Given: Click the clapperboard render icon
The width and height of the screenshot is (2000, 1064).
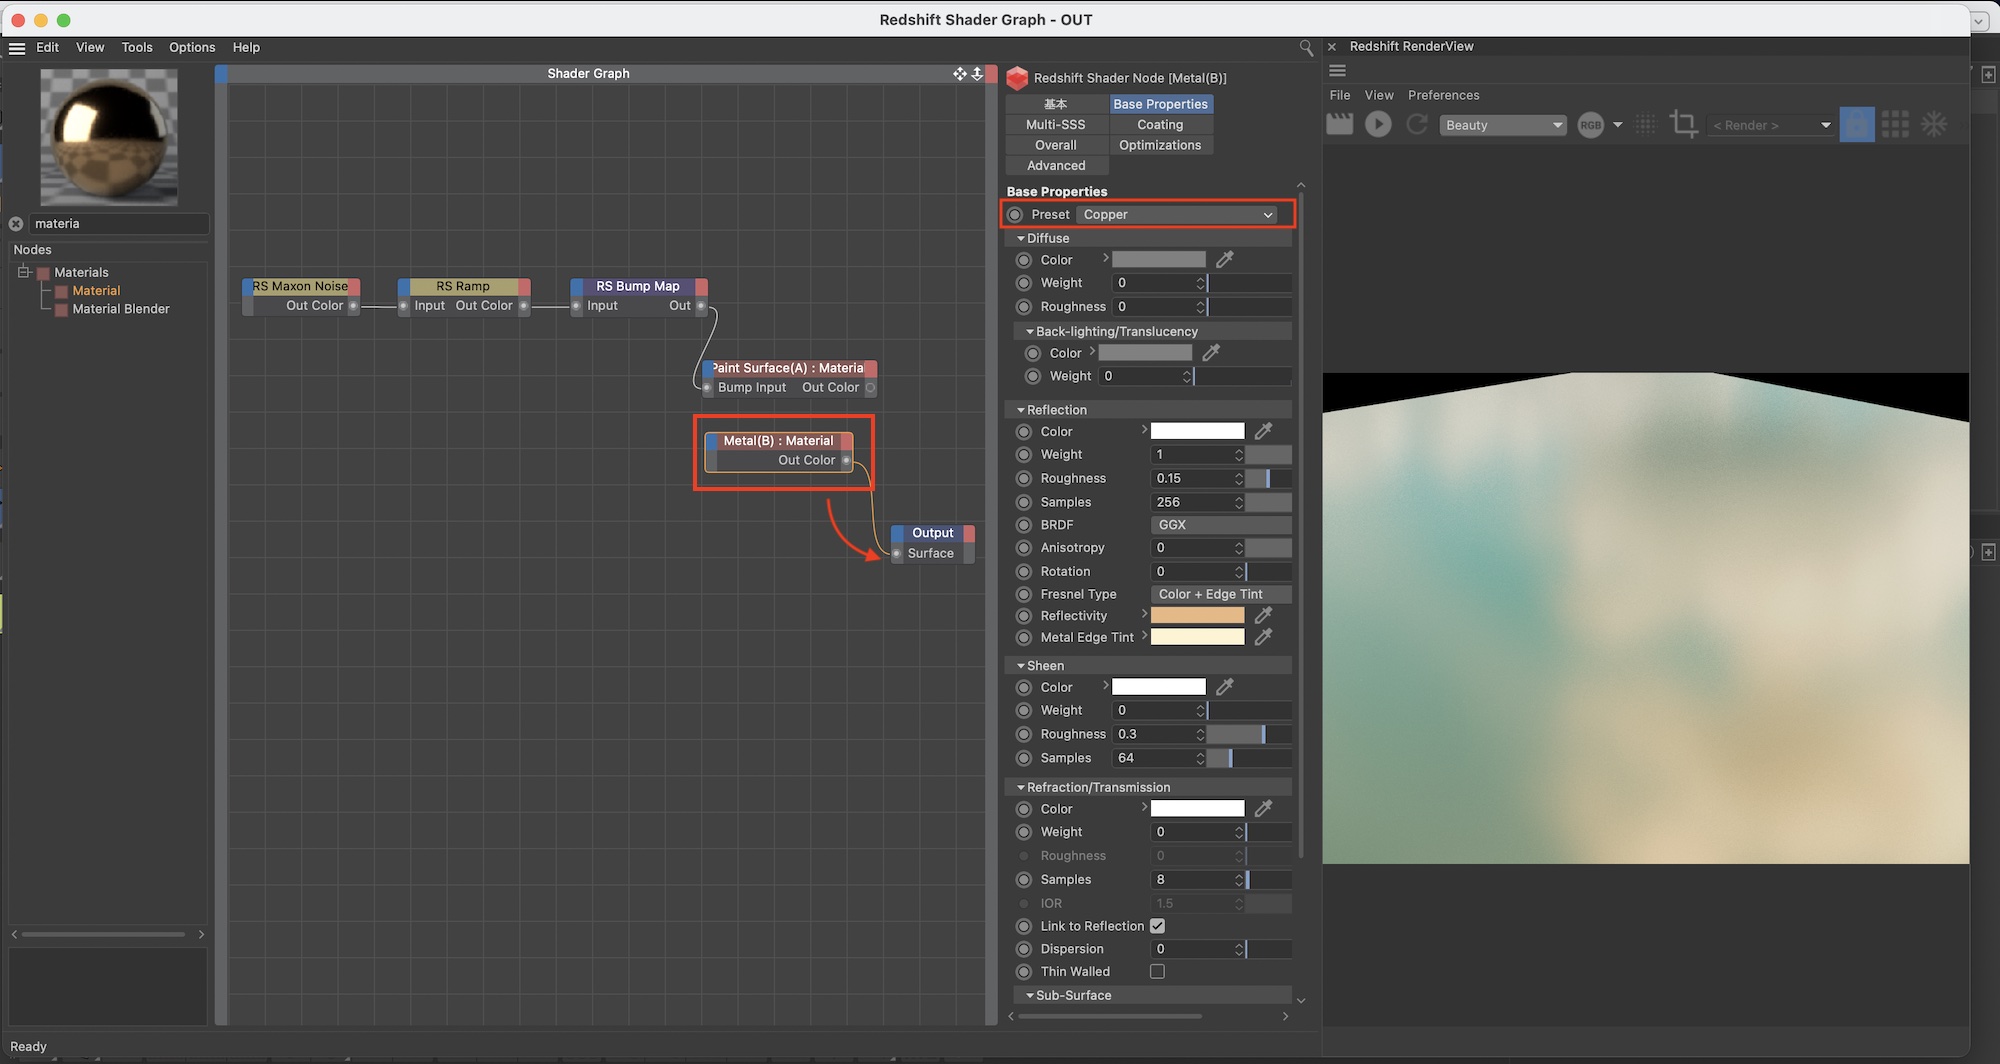Looking at the screenshot, I should pyautogui.click(x=1339, y=124).
